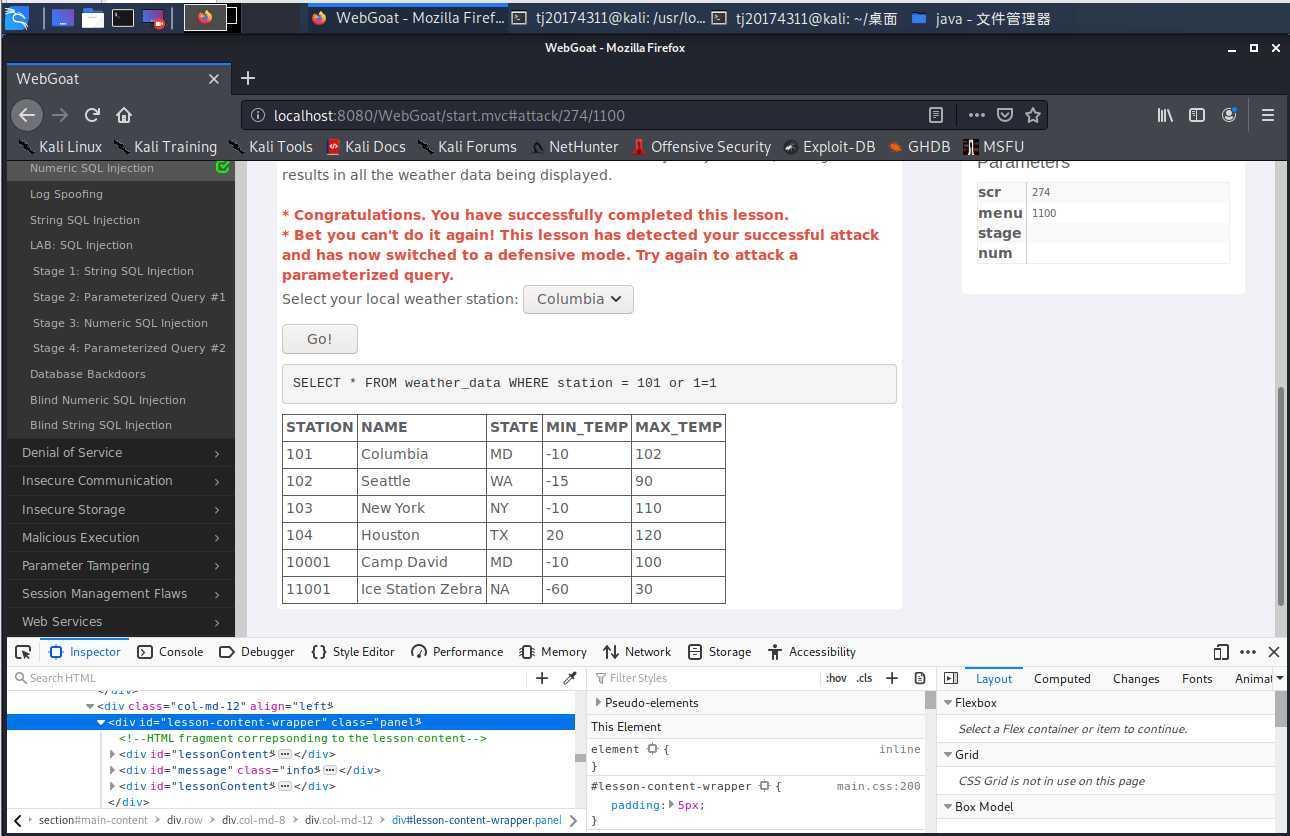
Task: Open Stage 3: Numeric SQL Injection
Action: [120, 323]
